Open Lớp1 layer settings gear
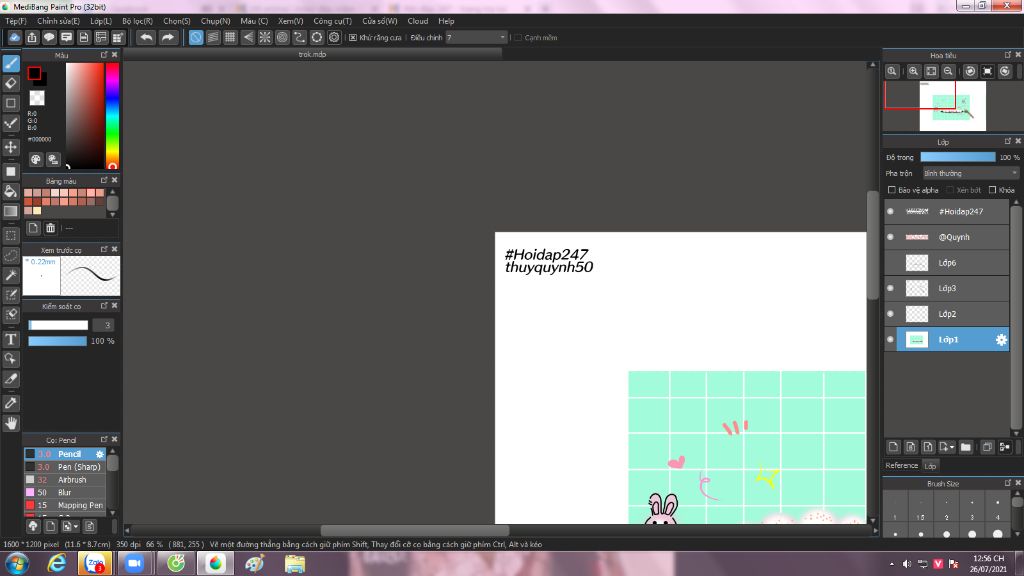This screenshot has height=576, width=1024. [x=1001, y=340]
